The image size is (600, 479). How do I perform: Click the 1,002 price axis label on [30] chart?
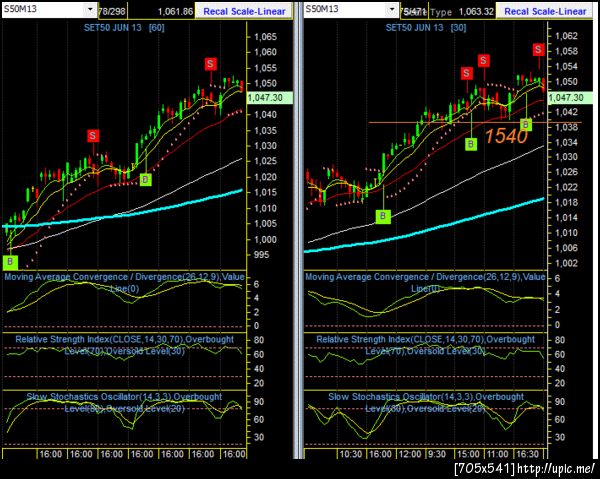[566, 263]
